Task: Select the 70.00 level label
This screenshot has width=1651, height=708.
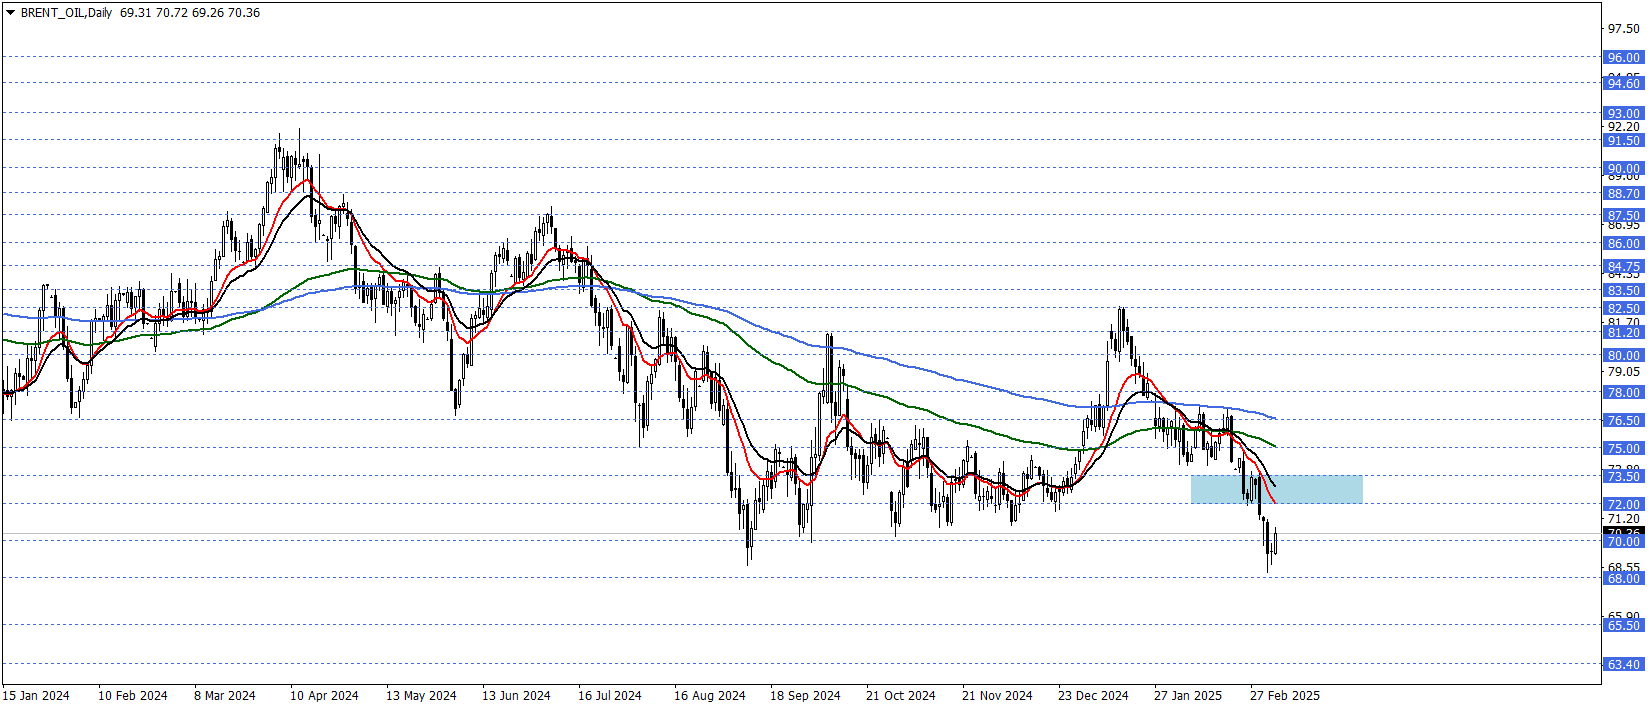Action: (1623, 542)
